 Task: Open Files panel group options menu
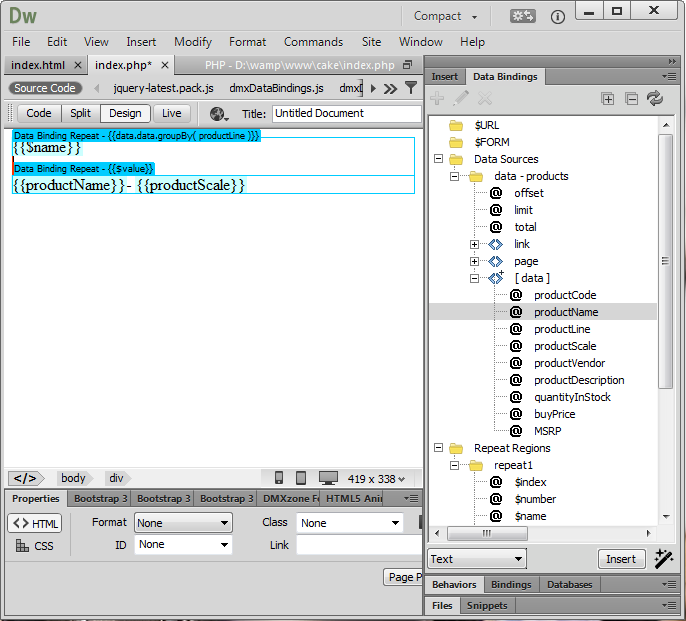tap(669, 605)
